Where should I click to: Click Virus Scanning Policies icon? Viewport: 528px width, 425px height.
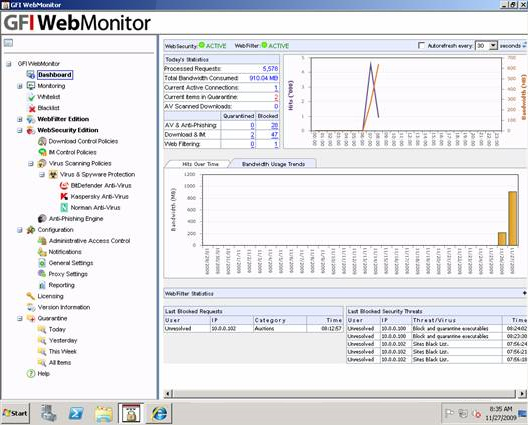pos(42,163)
